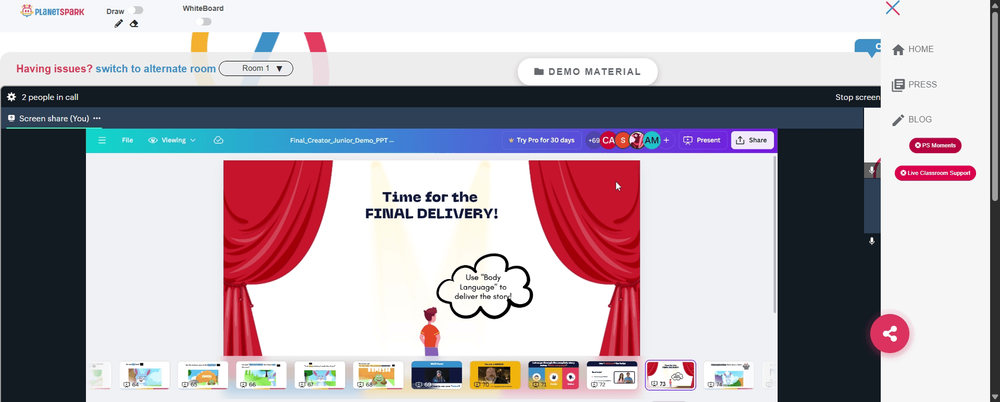The image size is (1000, 402).
Task: Click the cloud save status icon
Action: 219,140
